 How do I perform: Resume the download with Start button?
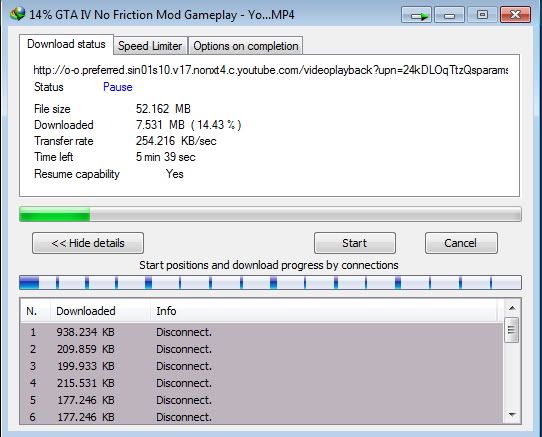pos(355,243)
